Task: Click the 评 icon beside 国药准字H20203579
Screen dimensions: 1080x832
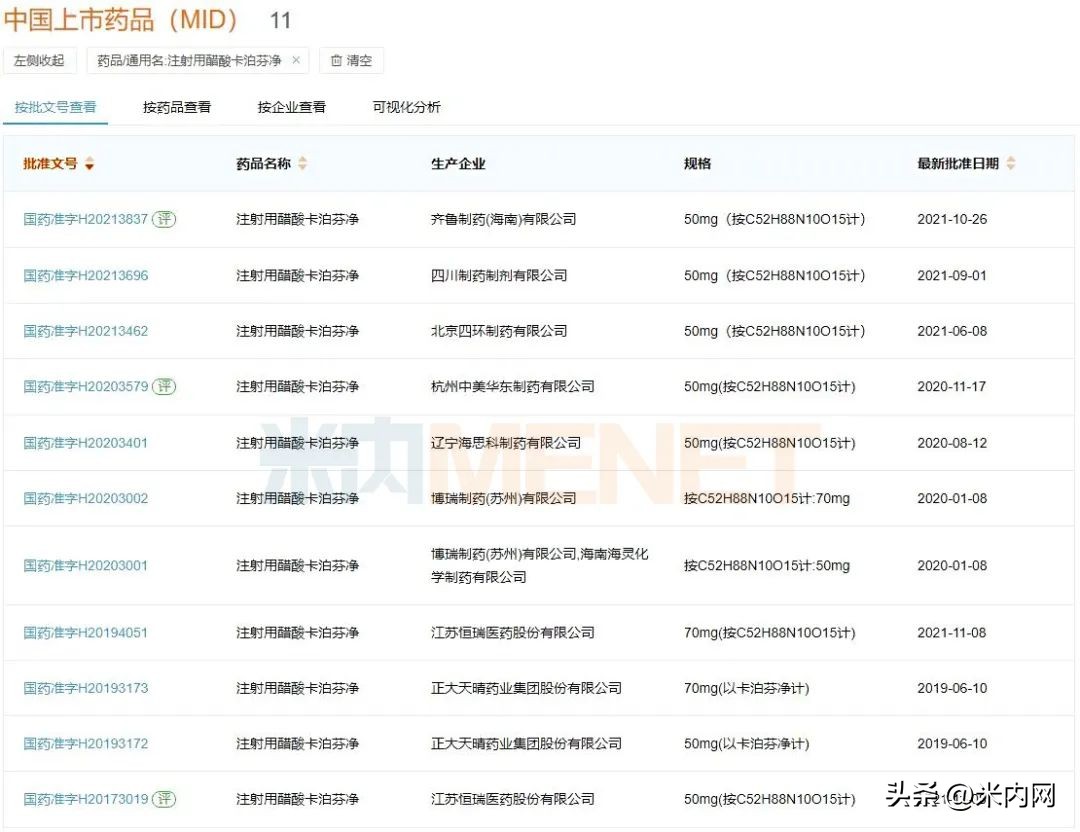Action: (x=164, y=385)
